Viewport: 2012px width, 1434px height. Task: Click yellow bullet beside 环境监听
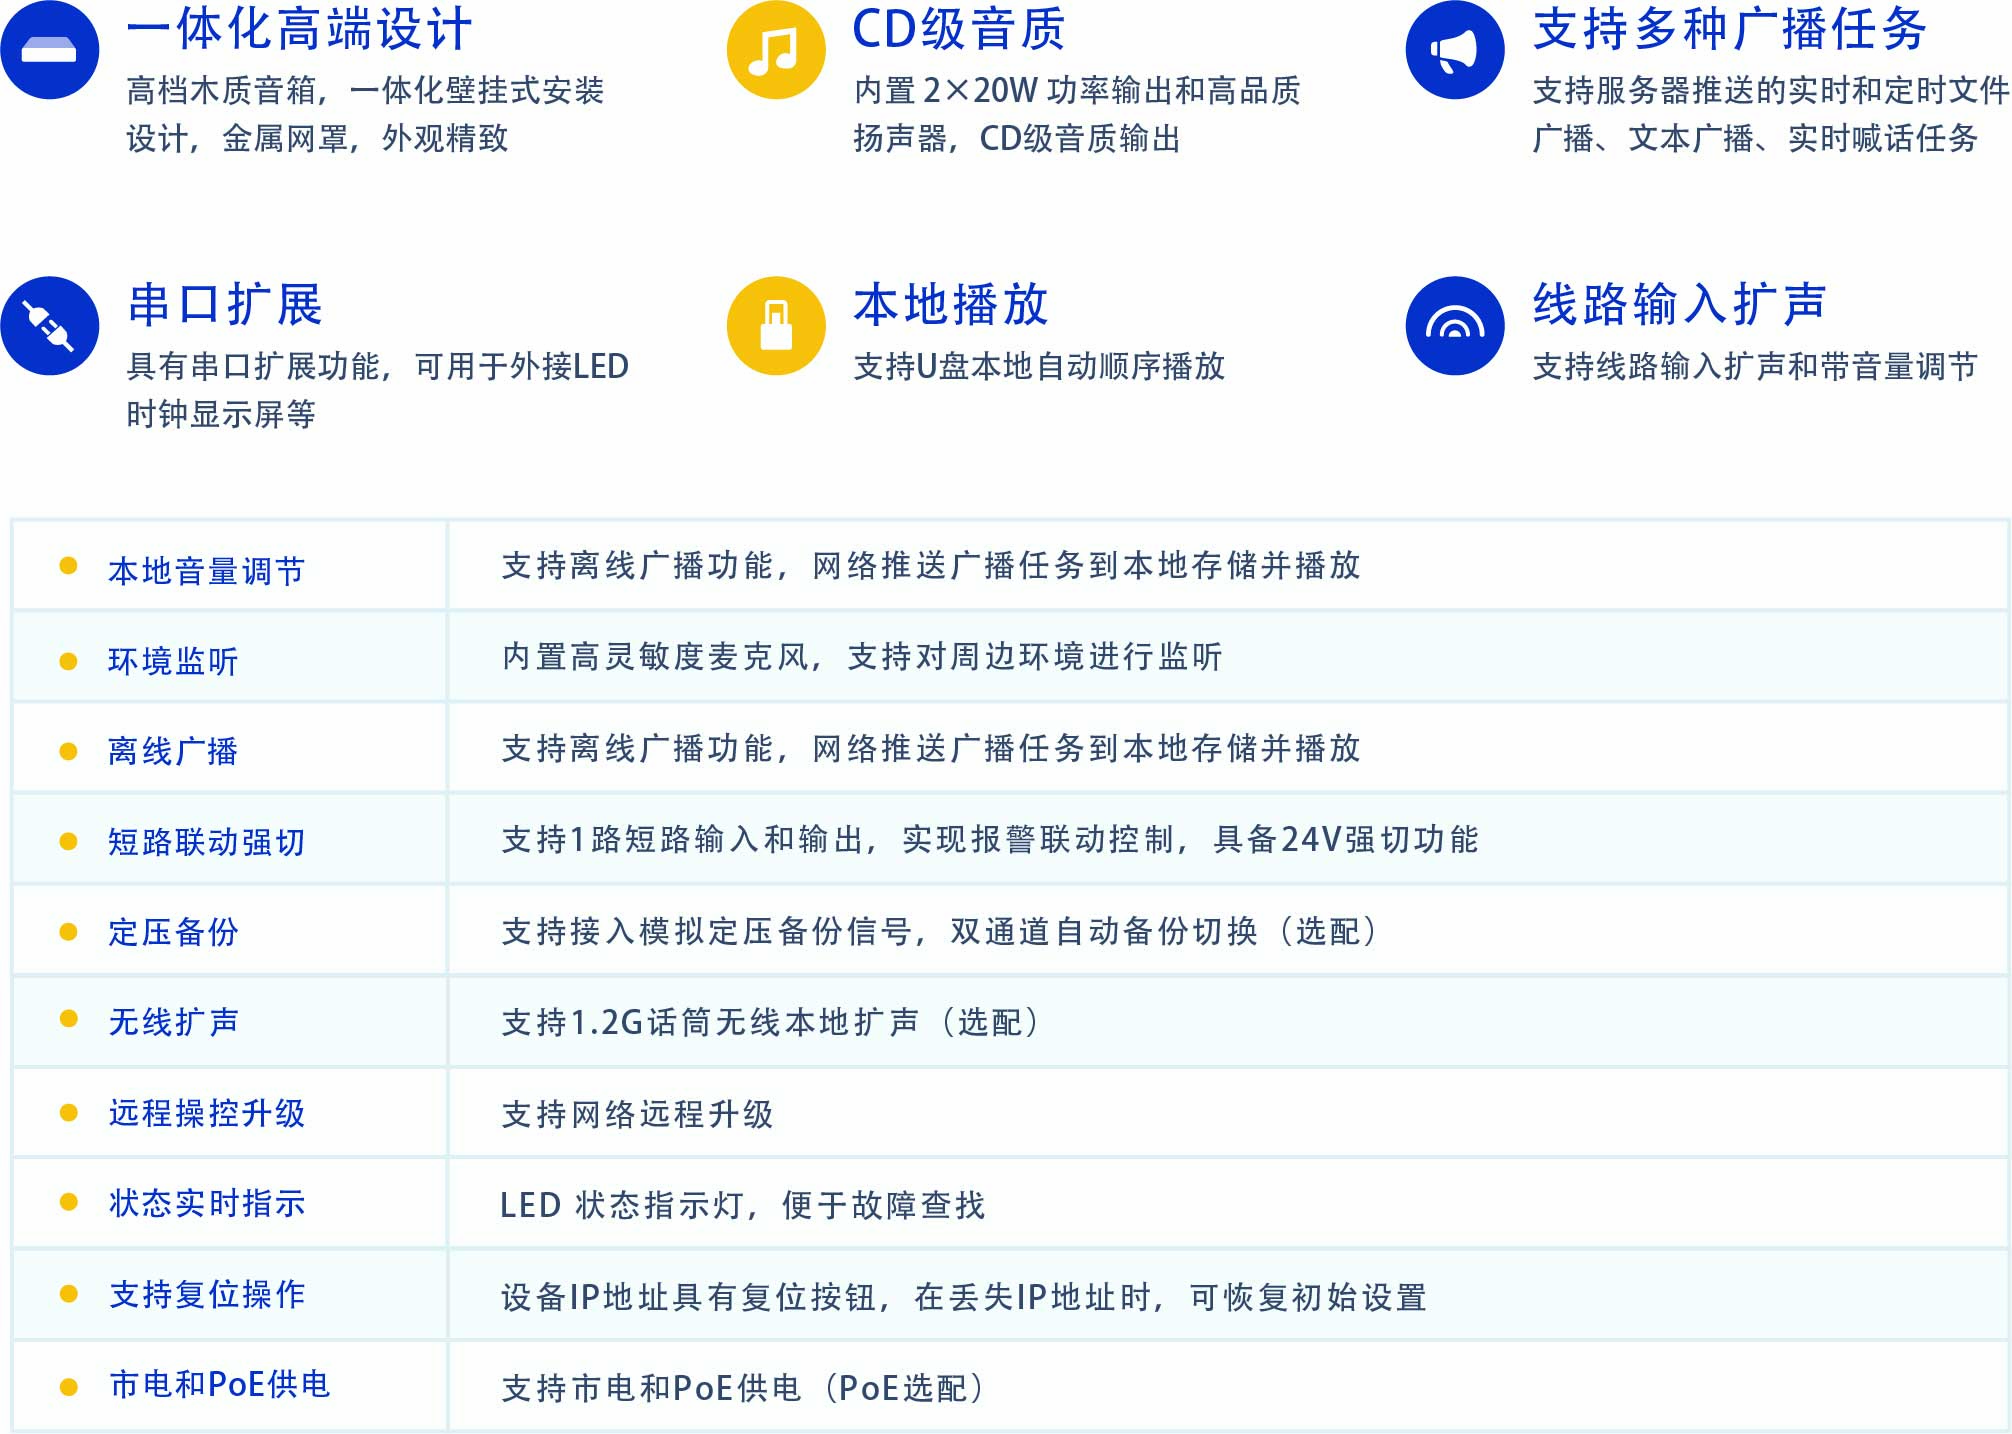(x=69, y=661)
